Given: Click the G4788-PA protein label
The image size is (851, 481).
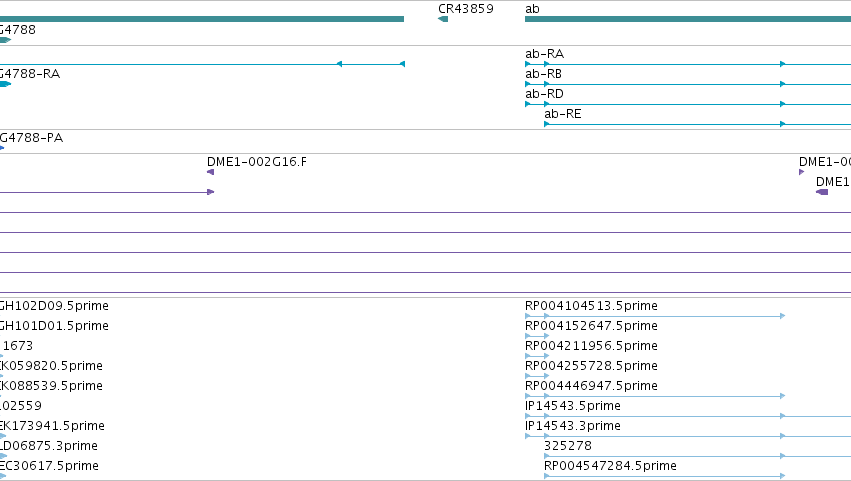Looking at the screenshot, I should coord(31,138).
